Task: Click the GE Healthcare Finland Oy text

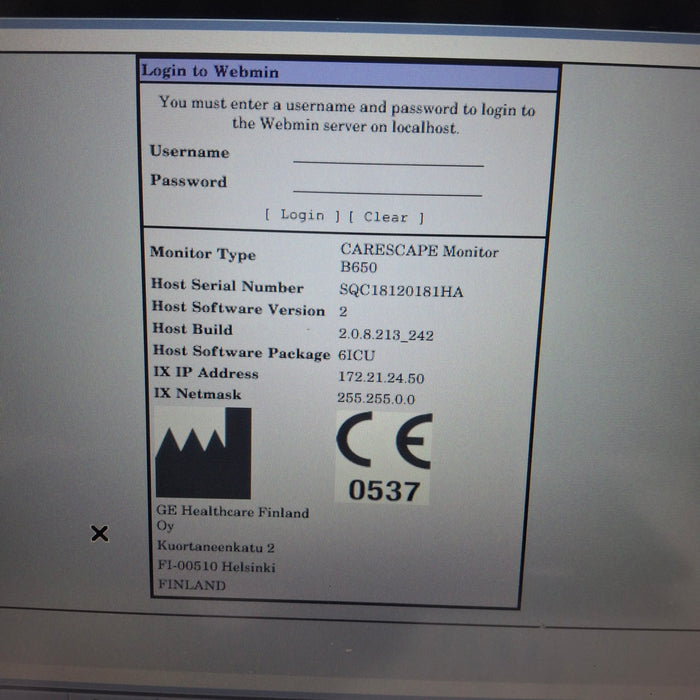Action: coord(232,518)
